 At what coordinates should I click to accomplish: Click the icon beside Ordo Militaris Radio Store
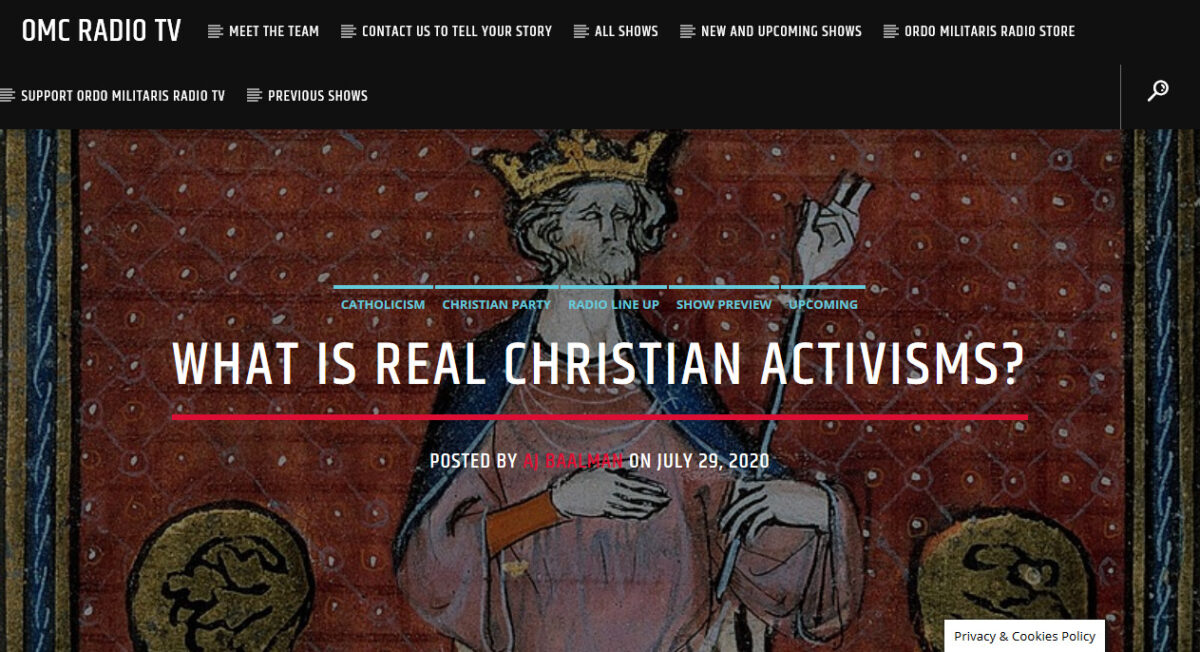[891, 32]
